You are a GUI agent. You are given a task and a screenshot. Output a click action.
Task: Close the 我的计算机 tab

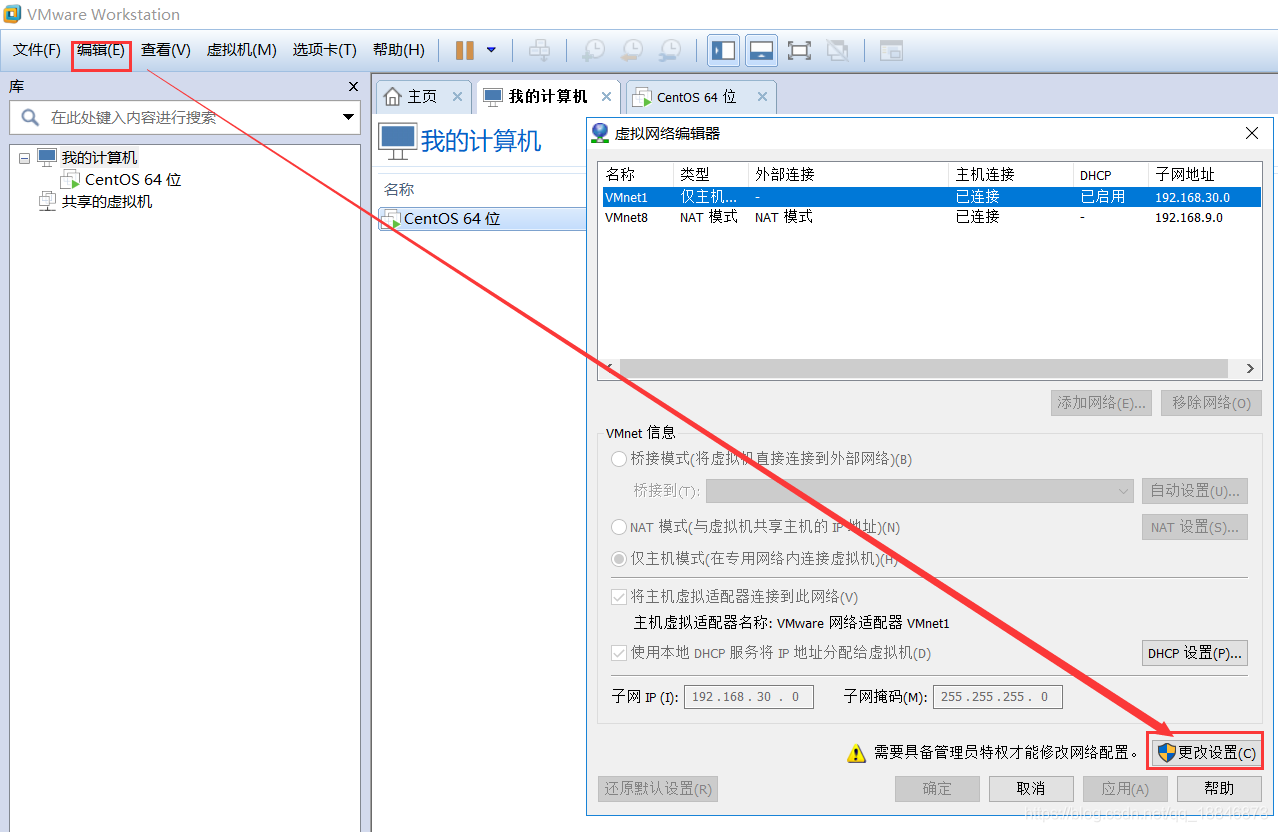click(x=607, y=97)
